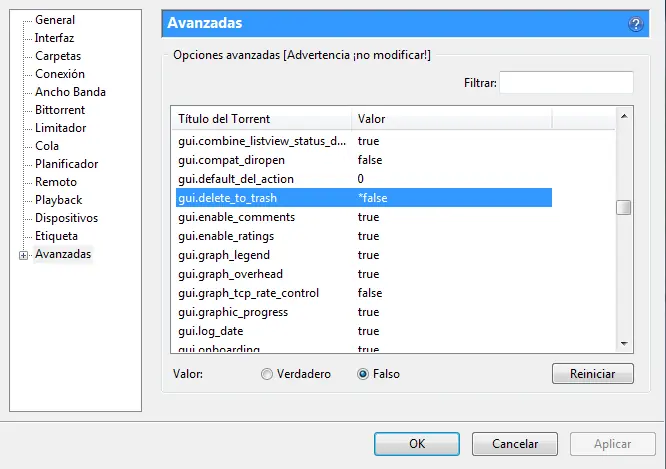Focus the Filtrar input field
This screenshot has width=666, height=469.
coord(566,82)
